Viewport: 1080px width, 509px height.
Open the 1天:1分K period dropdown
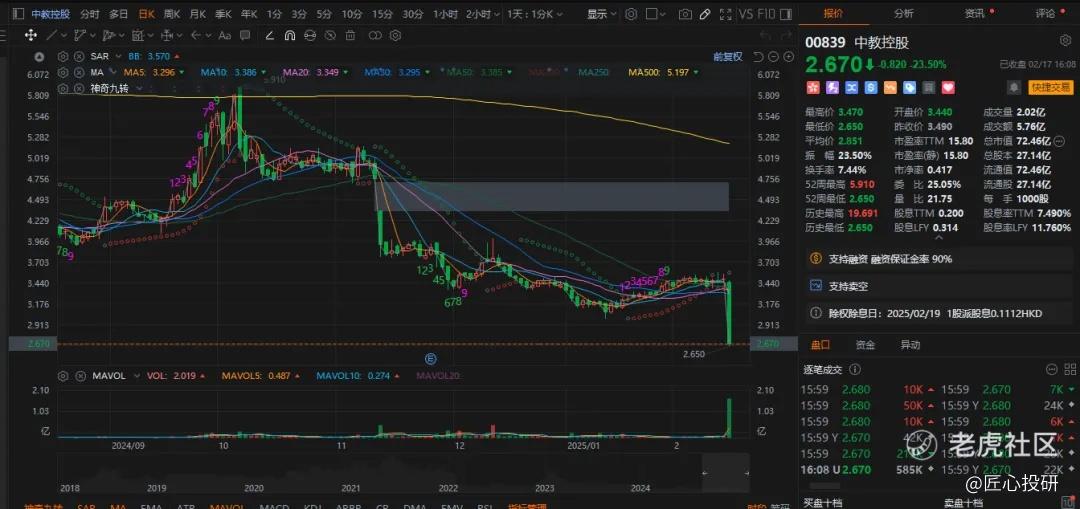pos(536,14)
